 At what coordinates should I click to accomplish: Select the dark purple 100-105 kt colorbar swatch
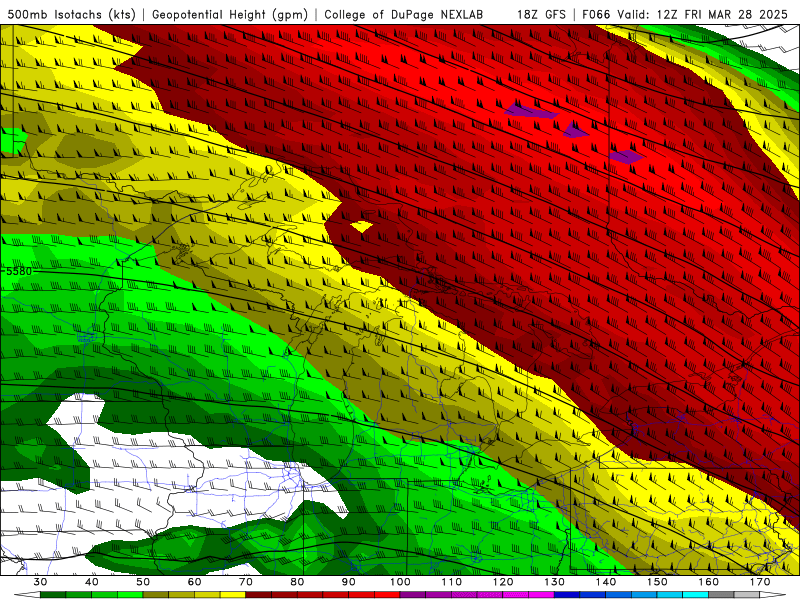413,595
